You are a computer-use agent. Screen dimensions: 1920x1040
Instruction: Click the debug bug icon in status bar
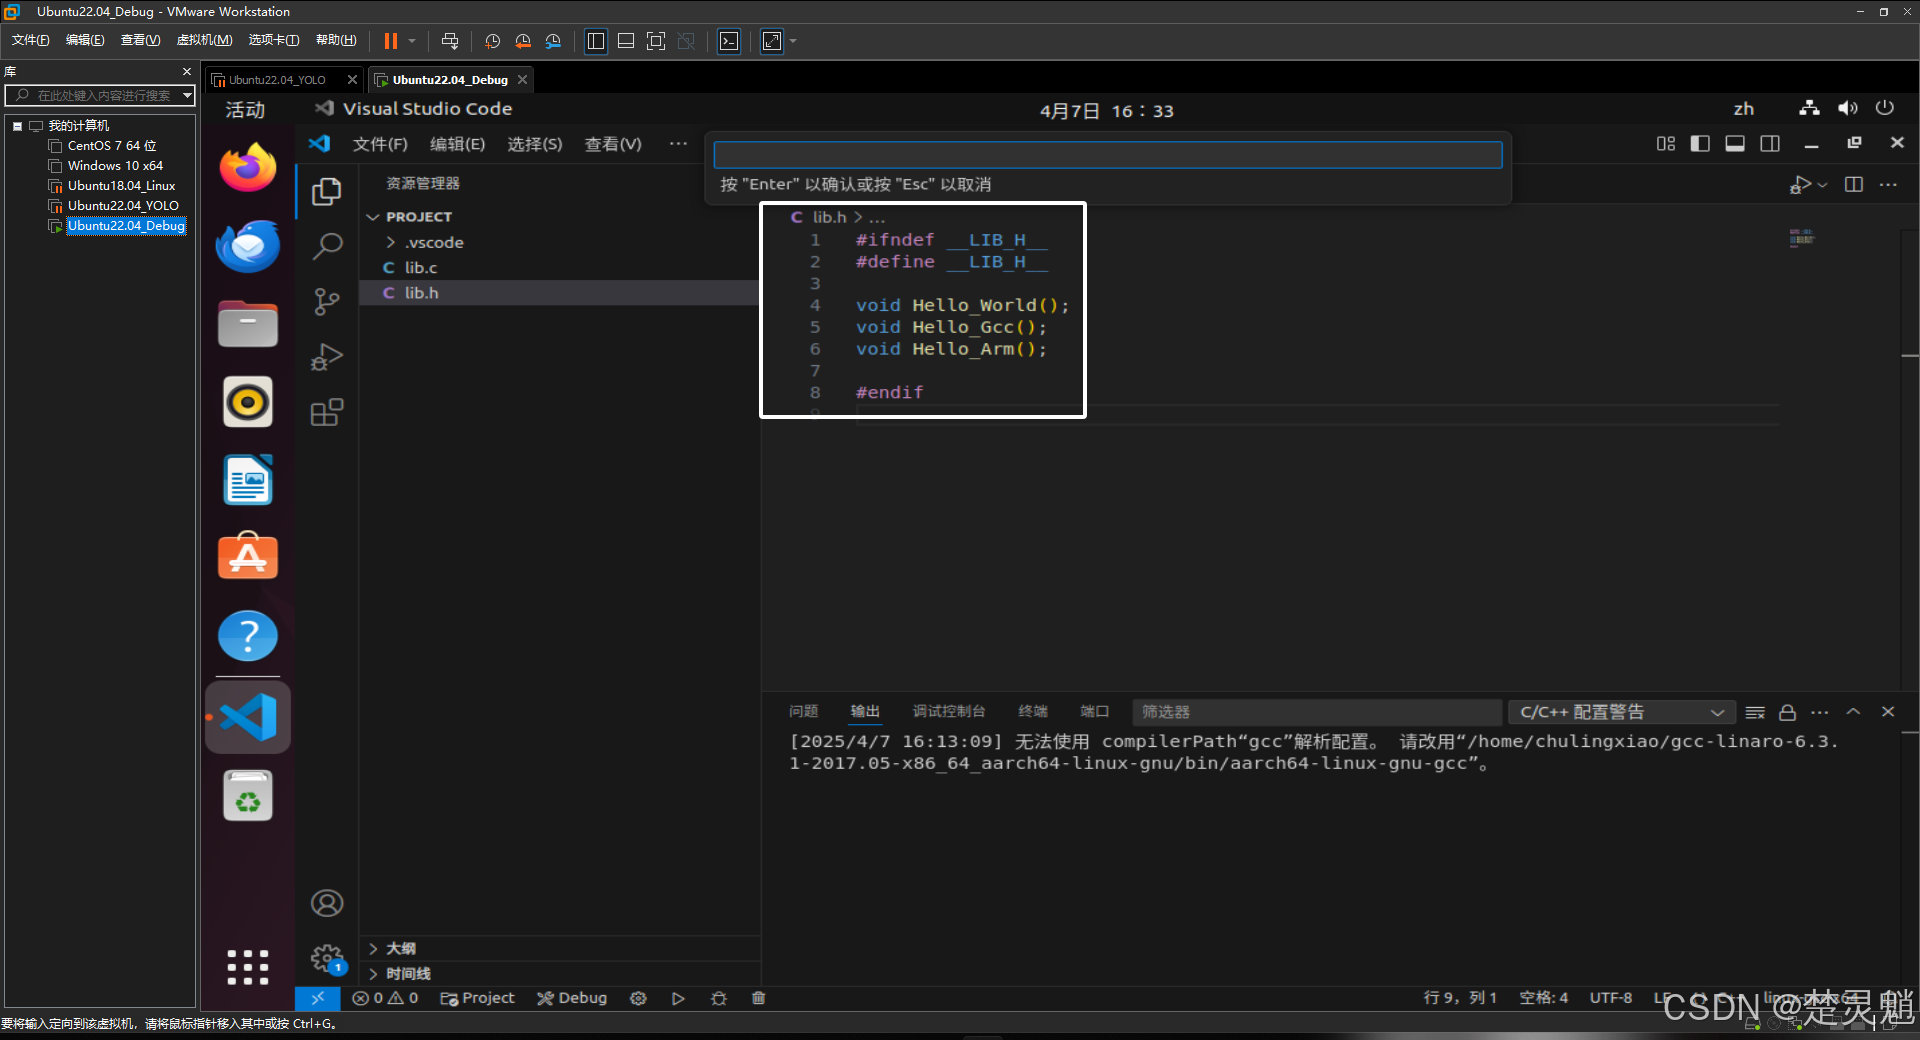point(718,998)
